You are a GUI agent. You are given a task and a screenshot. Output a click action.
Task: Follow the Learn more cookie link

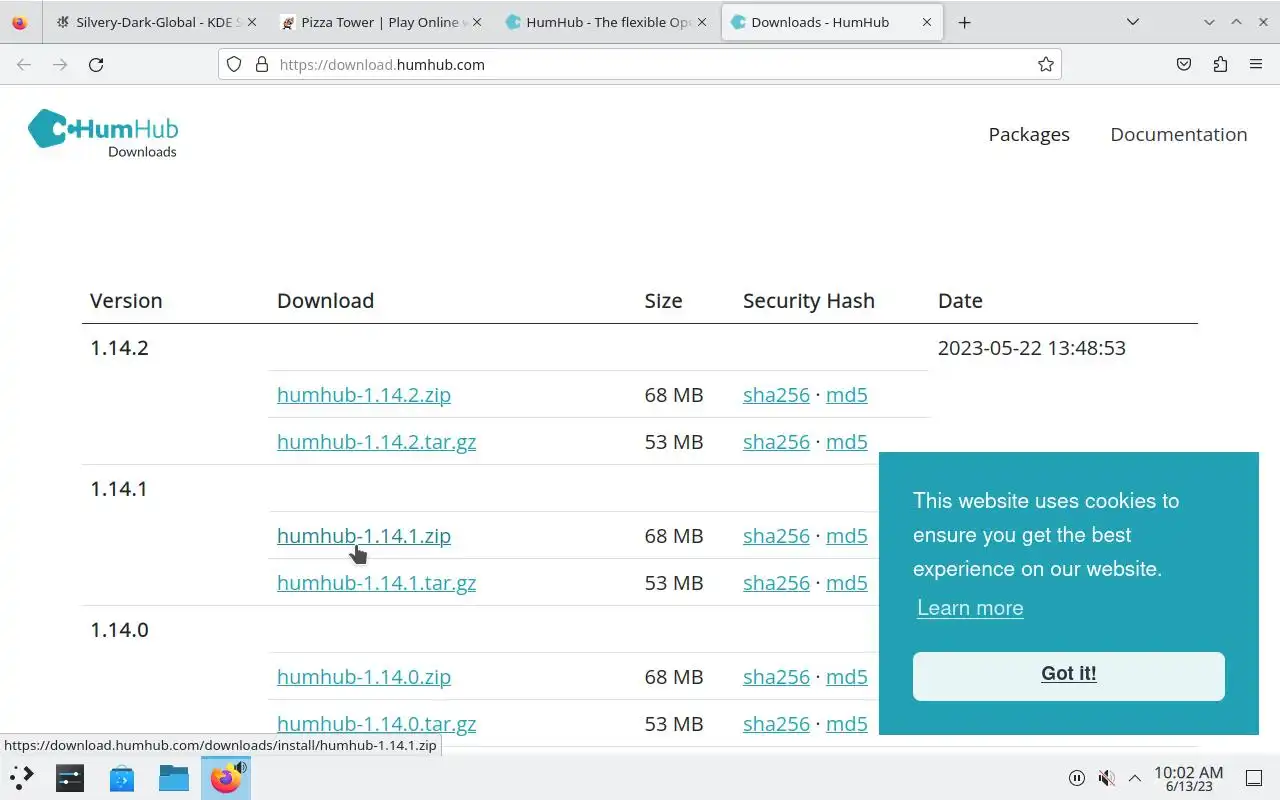(x=970, y=608)
